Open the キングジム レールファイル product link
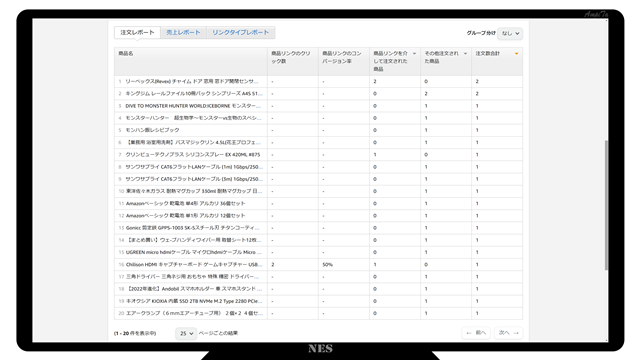This screenshot has width=640, height=360. tap(194, 94)
